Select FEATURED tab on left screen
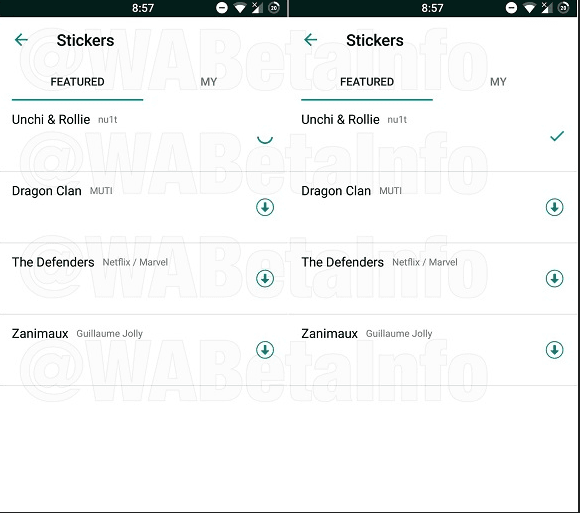 (x=77, y=82)
